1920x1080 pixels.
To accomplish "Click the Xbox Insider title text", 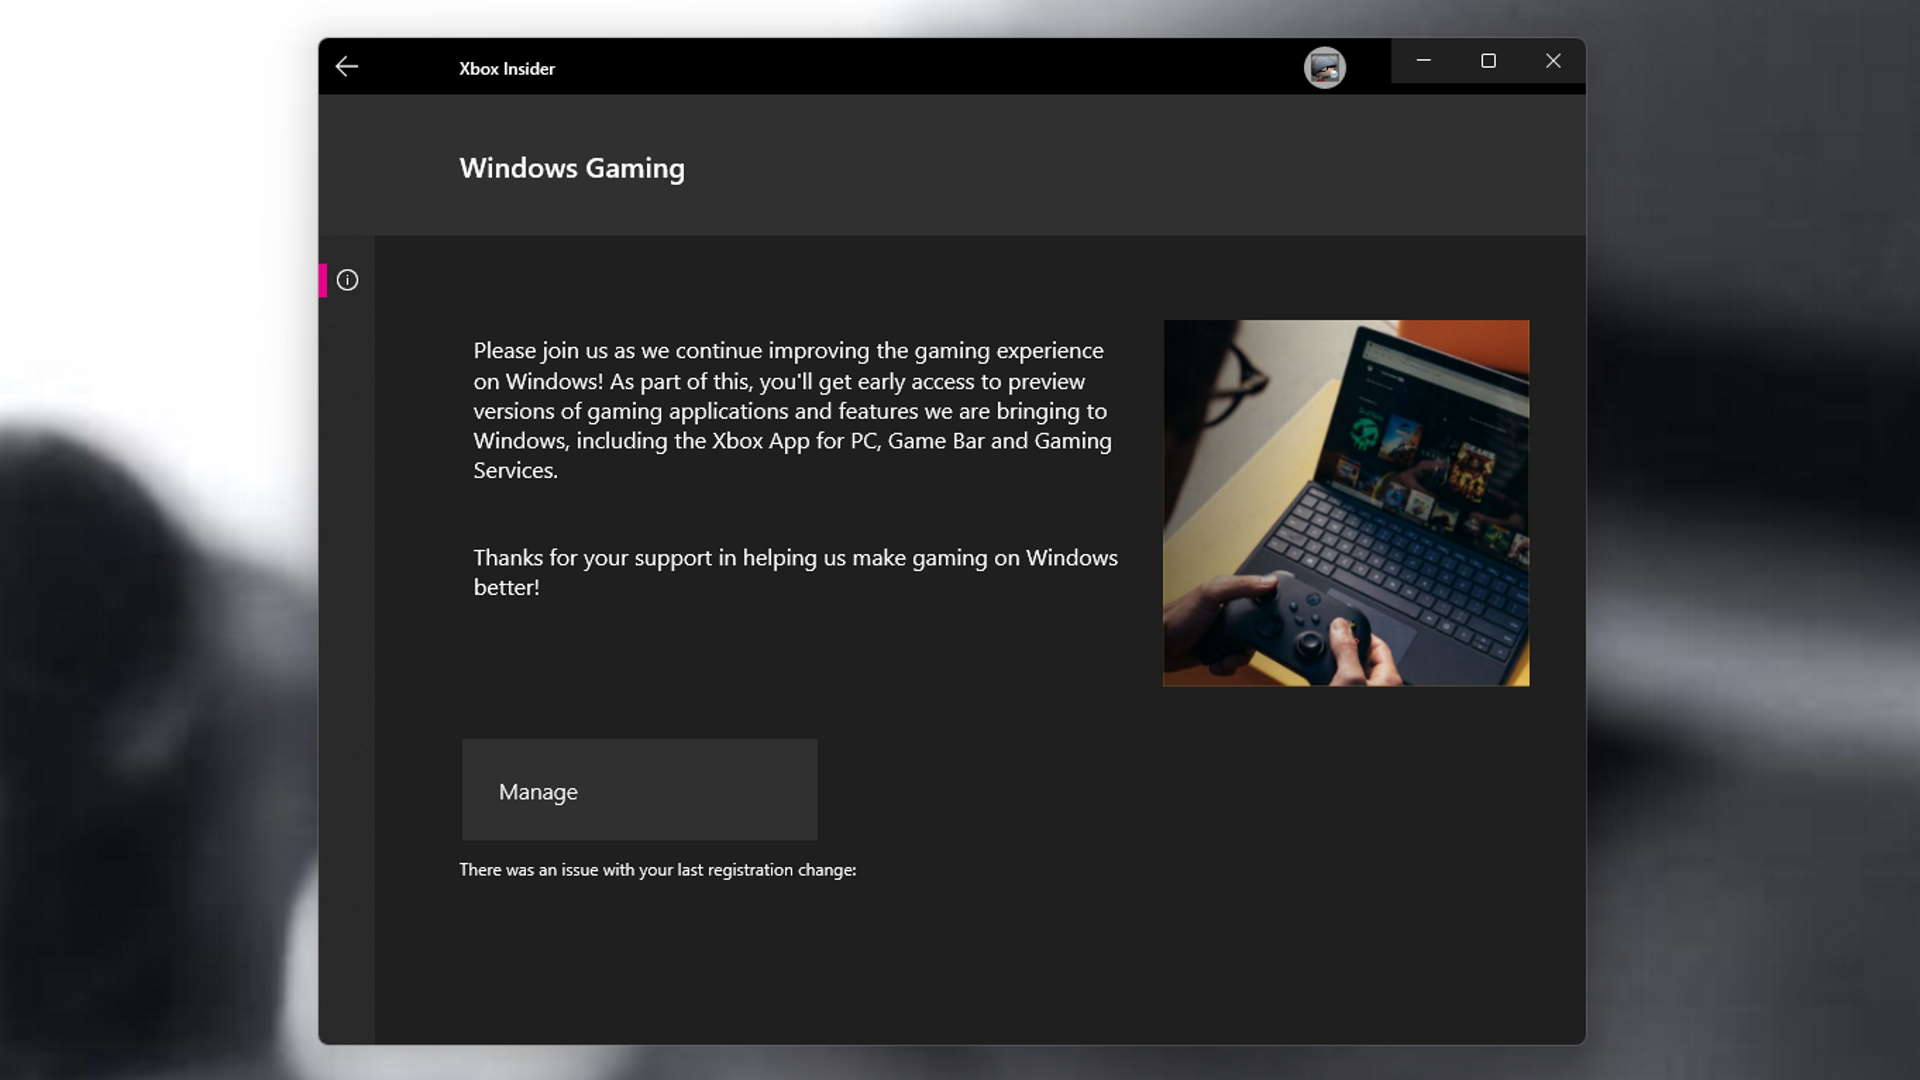I will (x=507, y=69).
